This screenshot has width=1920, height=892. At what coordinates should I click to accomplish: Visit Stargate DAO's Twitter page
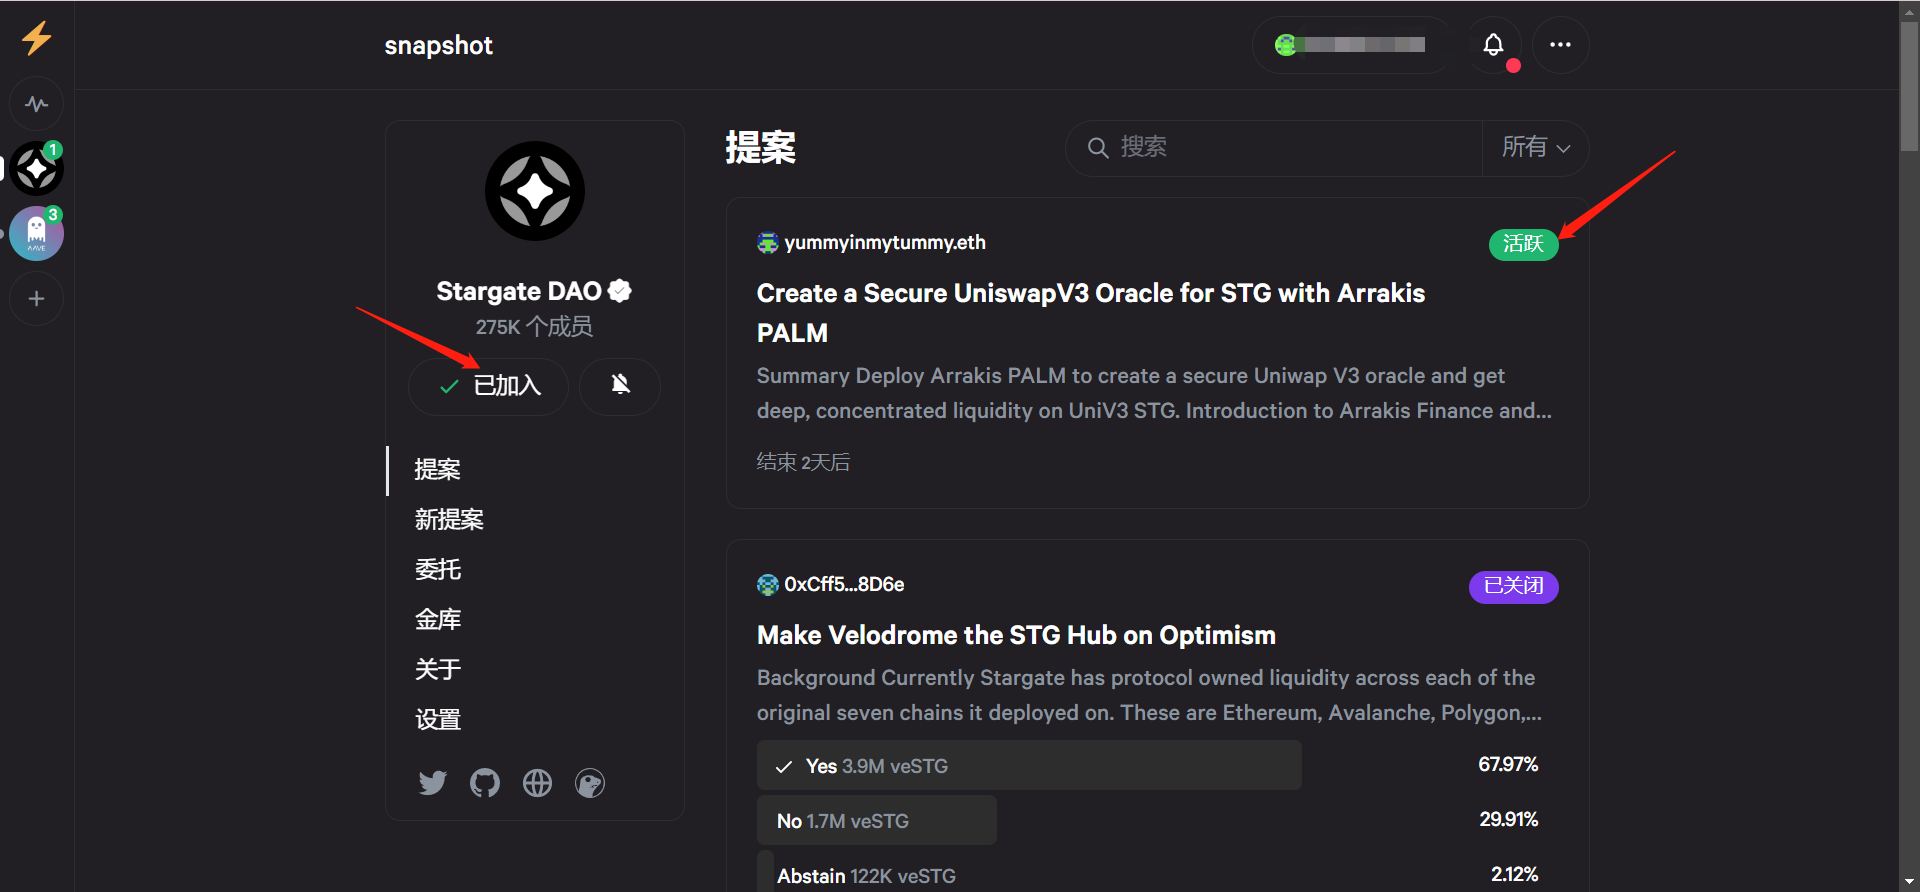tap(432, 783)
